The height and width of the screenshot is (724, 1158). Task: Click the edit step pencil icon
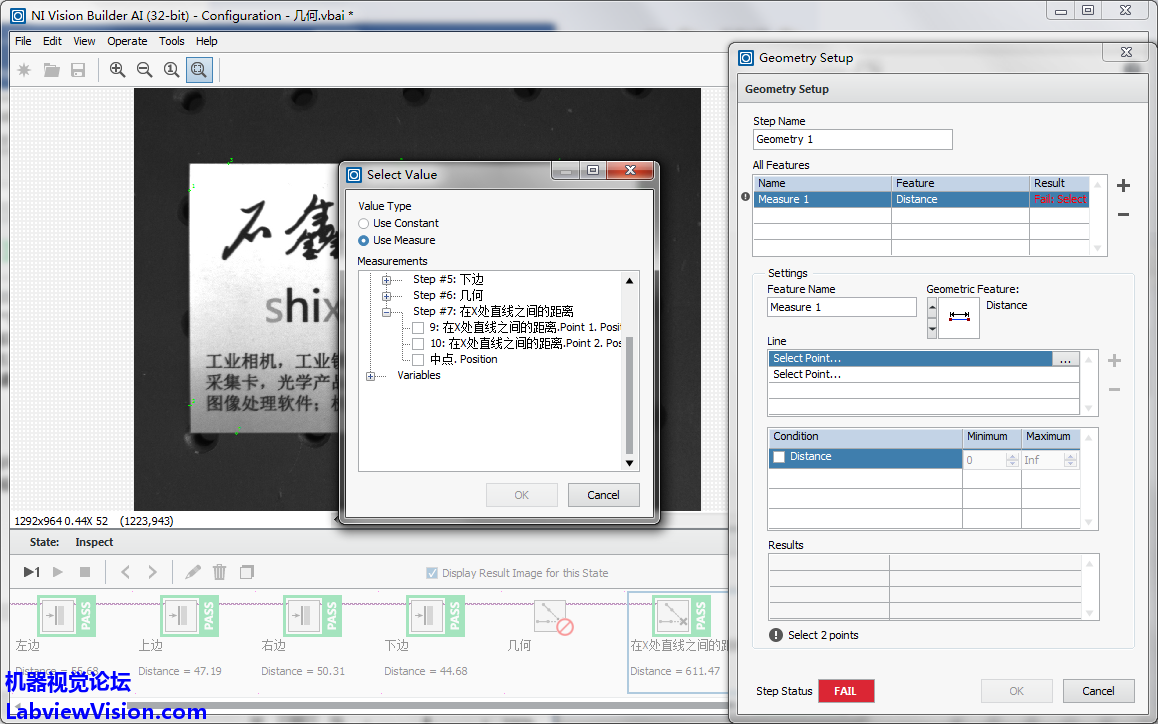[x=193, y=572]
